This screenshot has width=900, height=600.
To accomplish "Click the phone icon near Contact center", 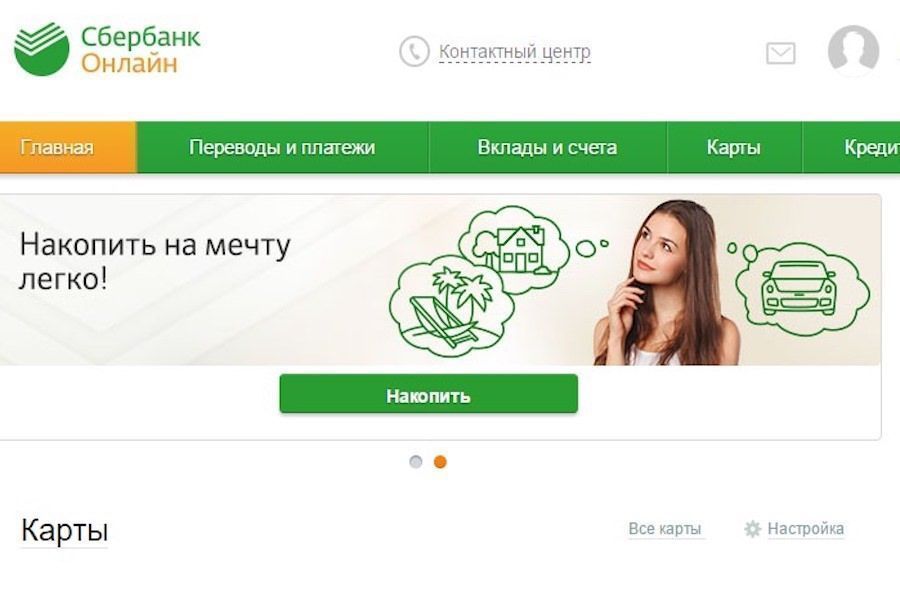I will coord(414,52).
